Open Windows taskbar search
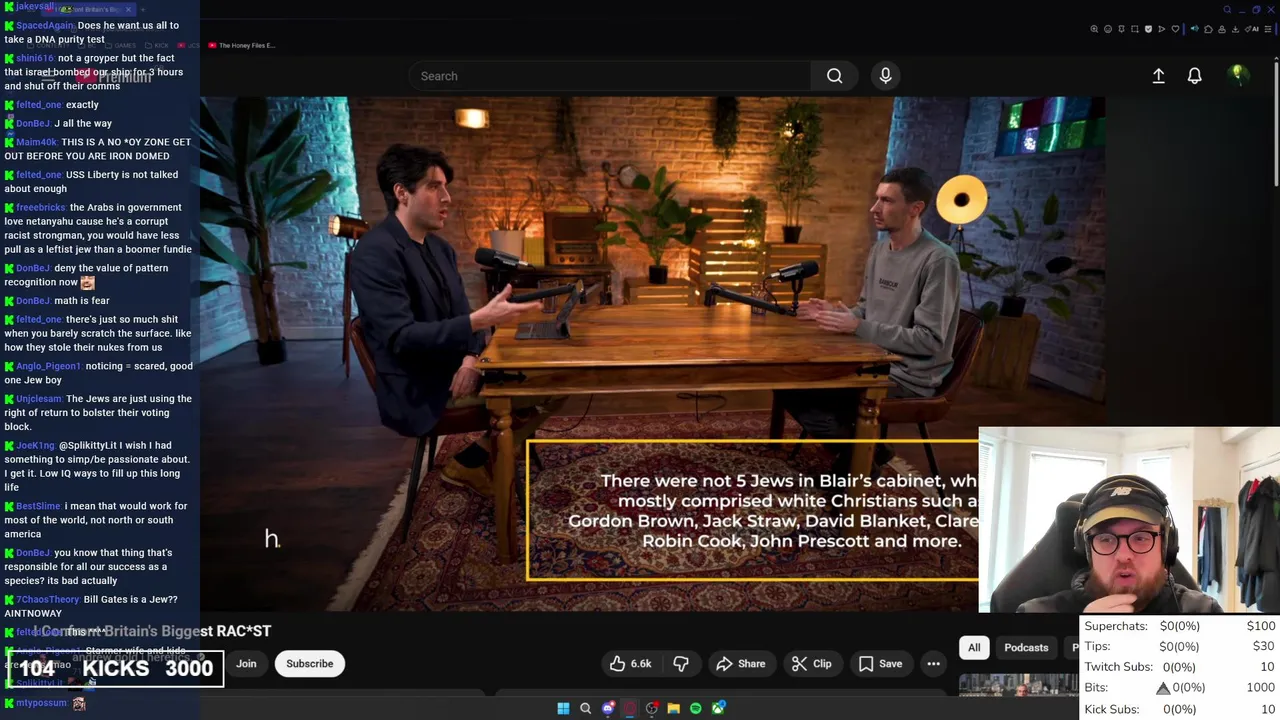The width and height of the screenshot is (1280, 720). [585, 708]
